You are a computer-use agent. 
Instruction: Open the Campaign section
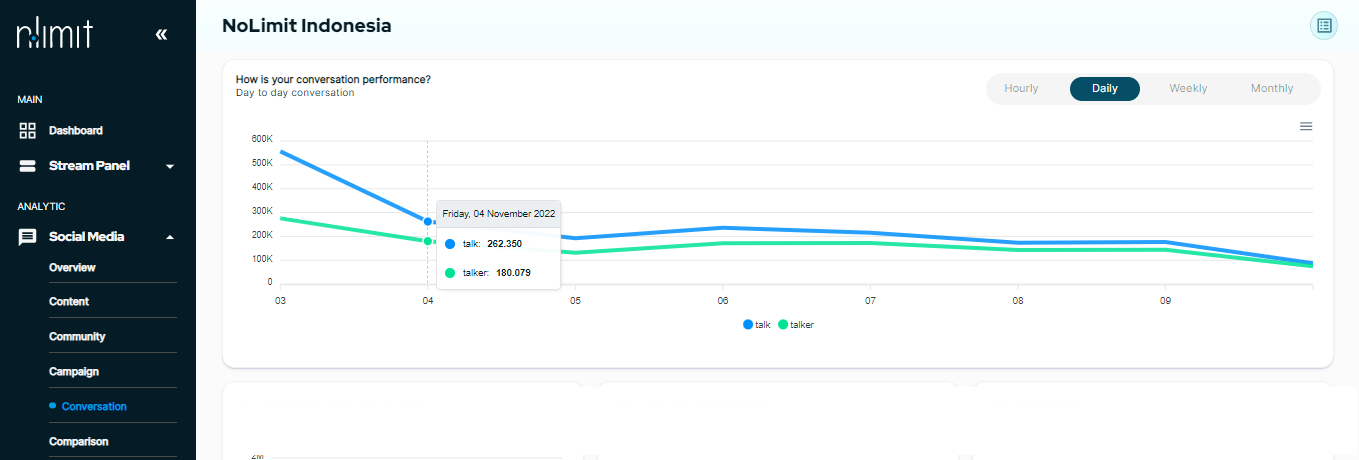[74, 371]
